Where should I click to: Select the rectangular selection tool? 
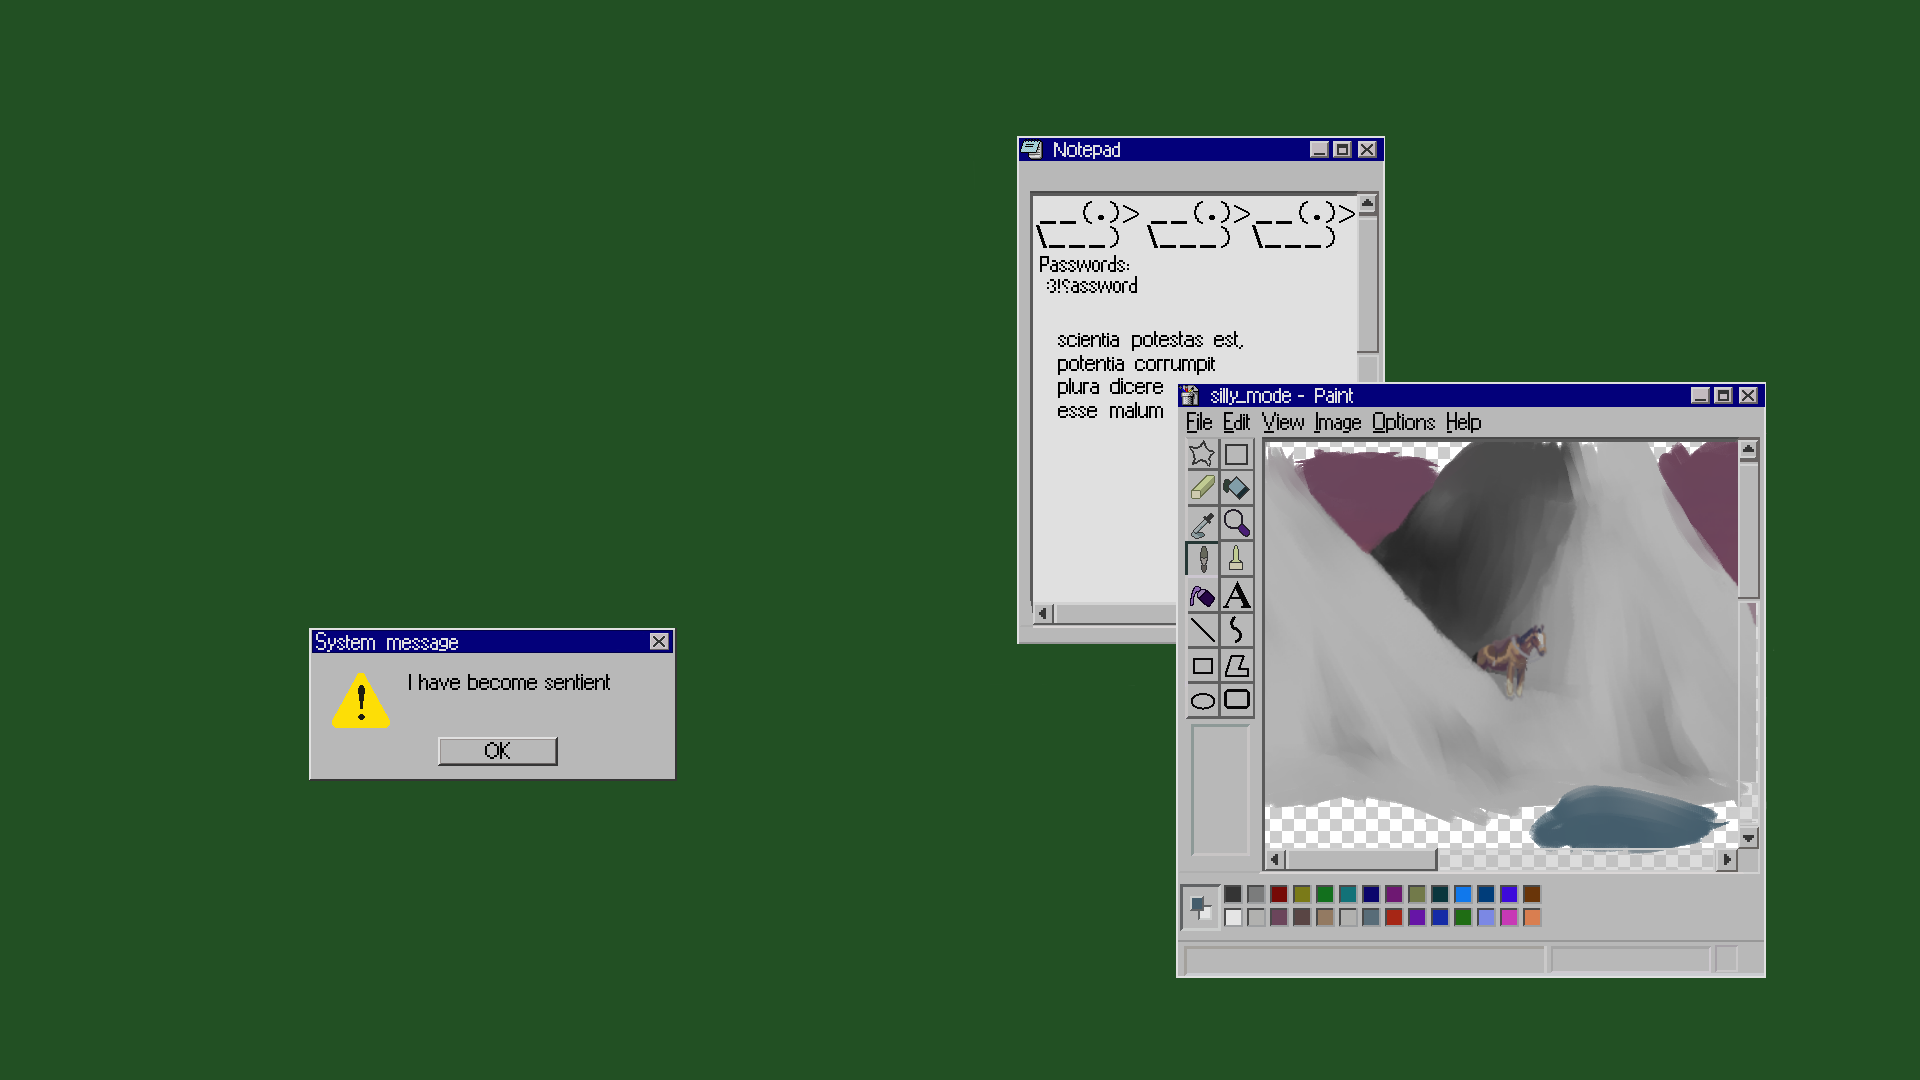pos(1237,454)
